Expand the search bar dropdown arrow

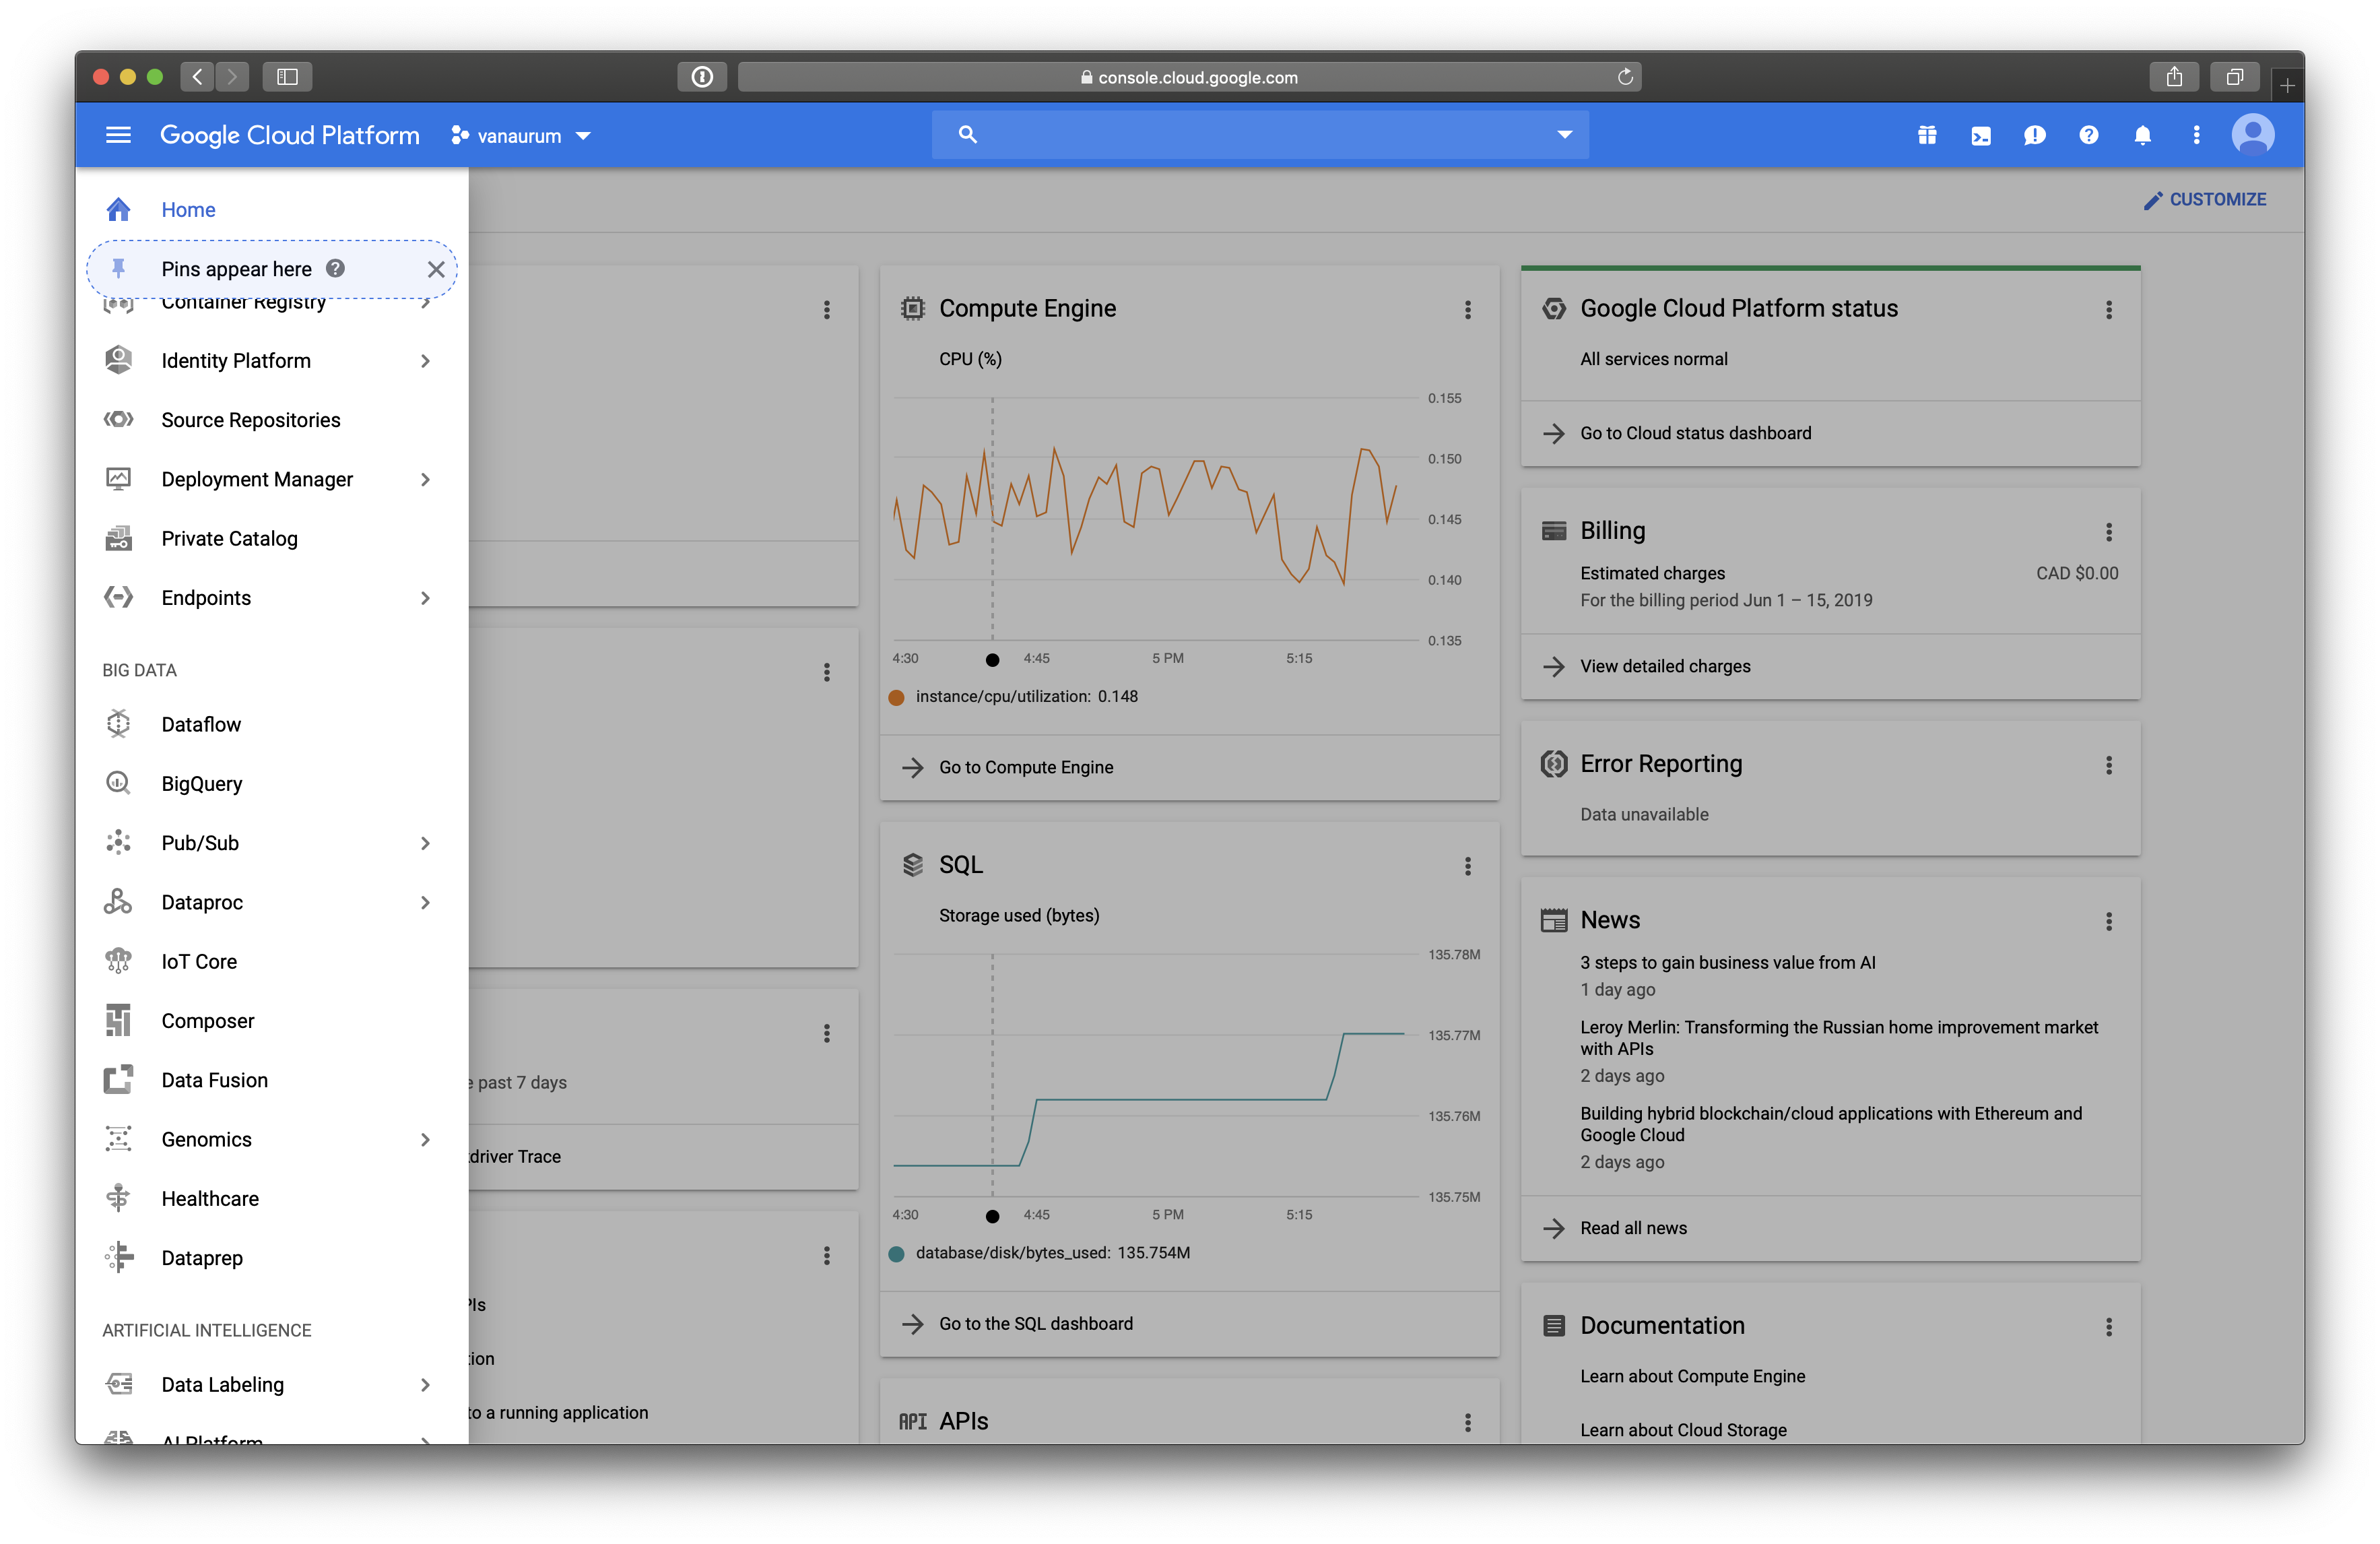point(1564,134)
